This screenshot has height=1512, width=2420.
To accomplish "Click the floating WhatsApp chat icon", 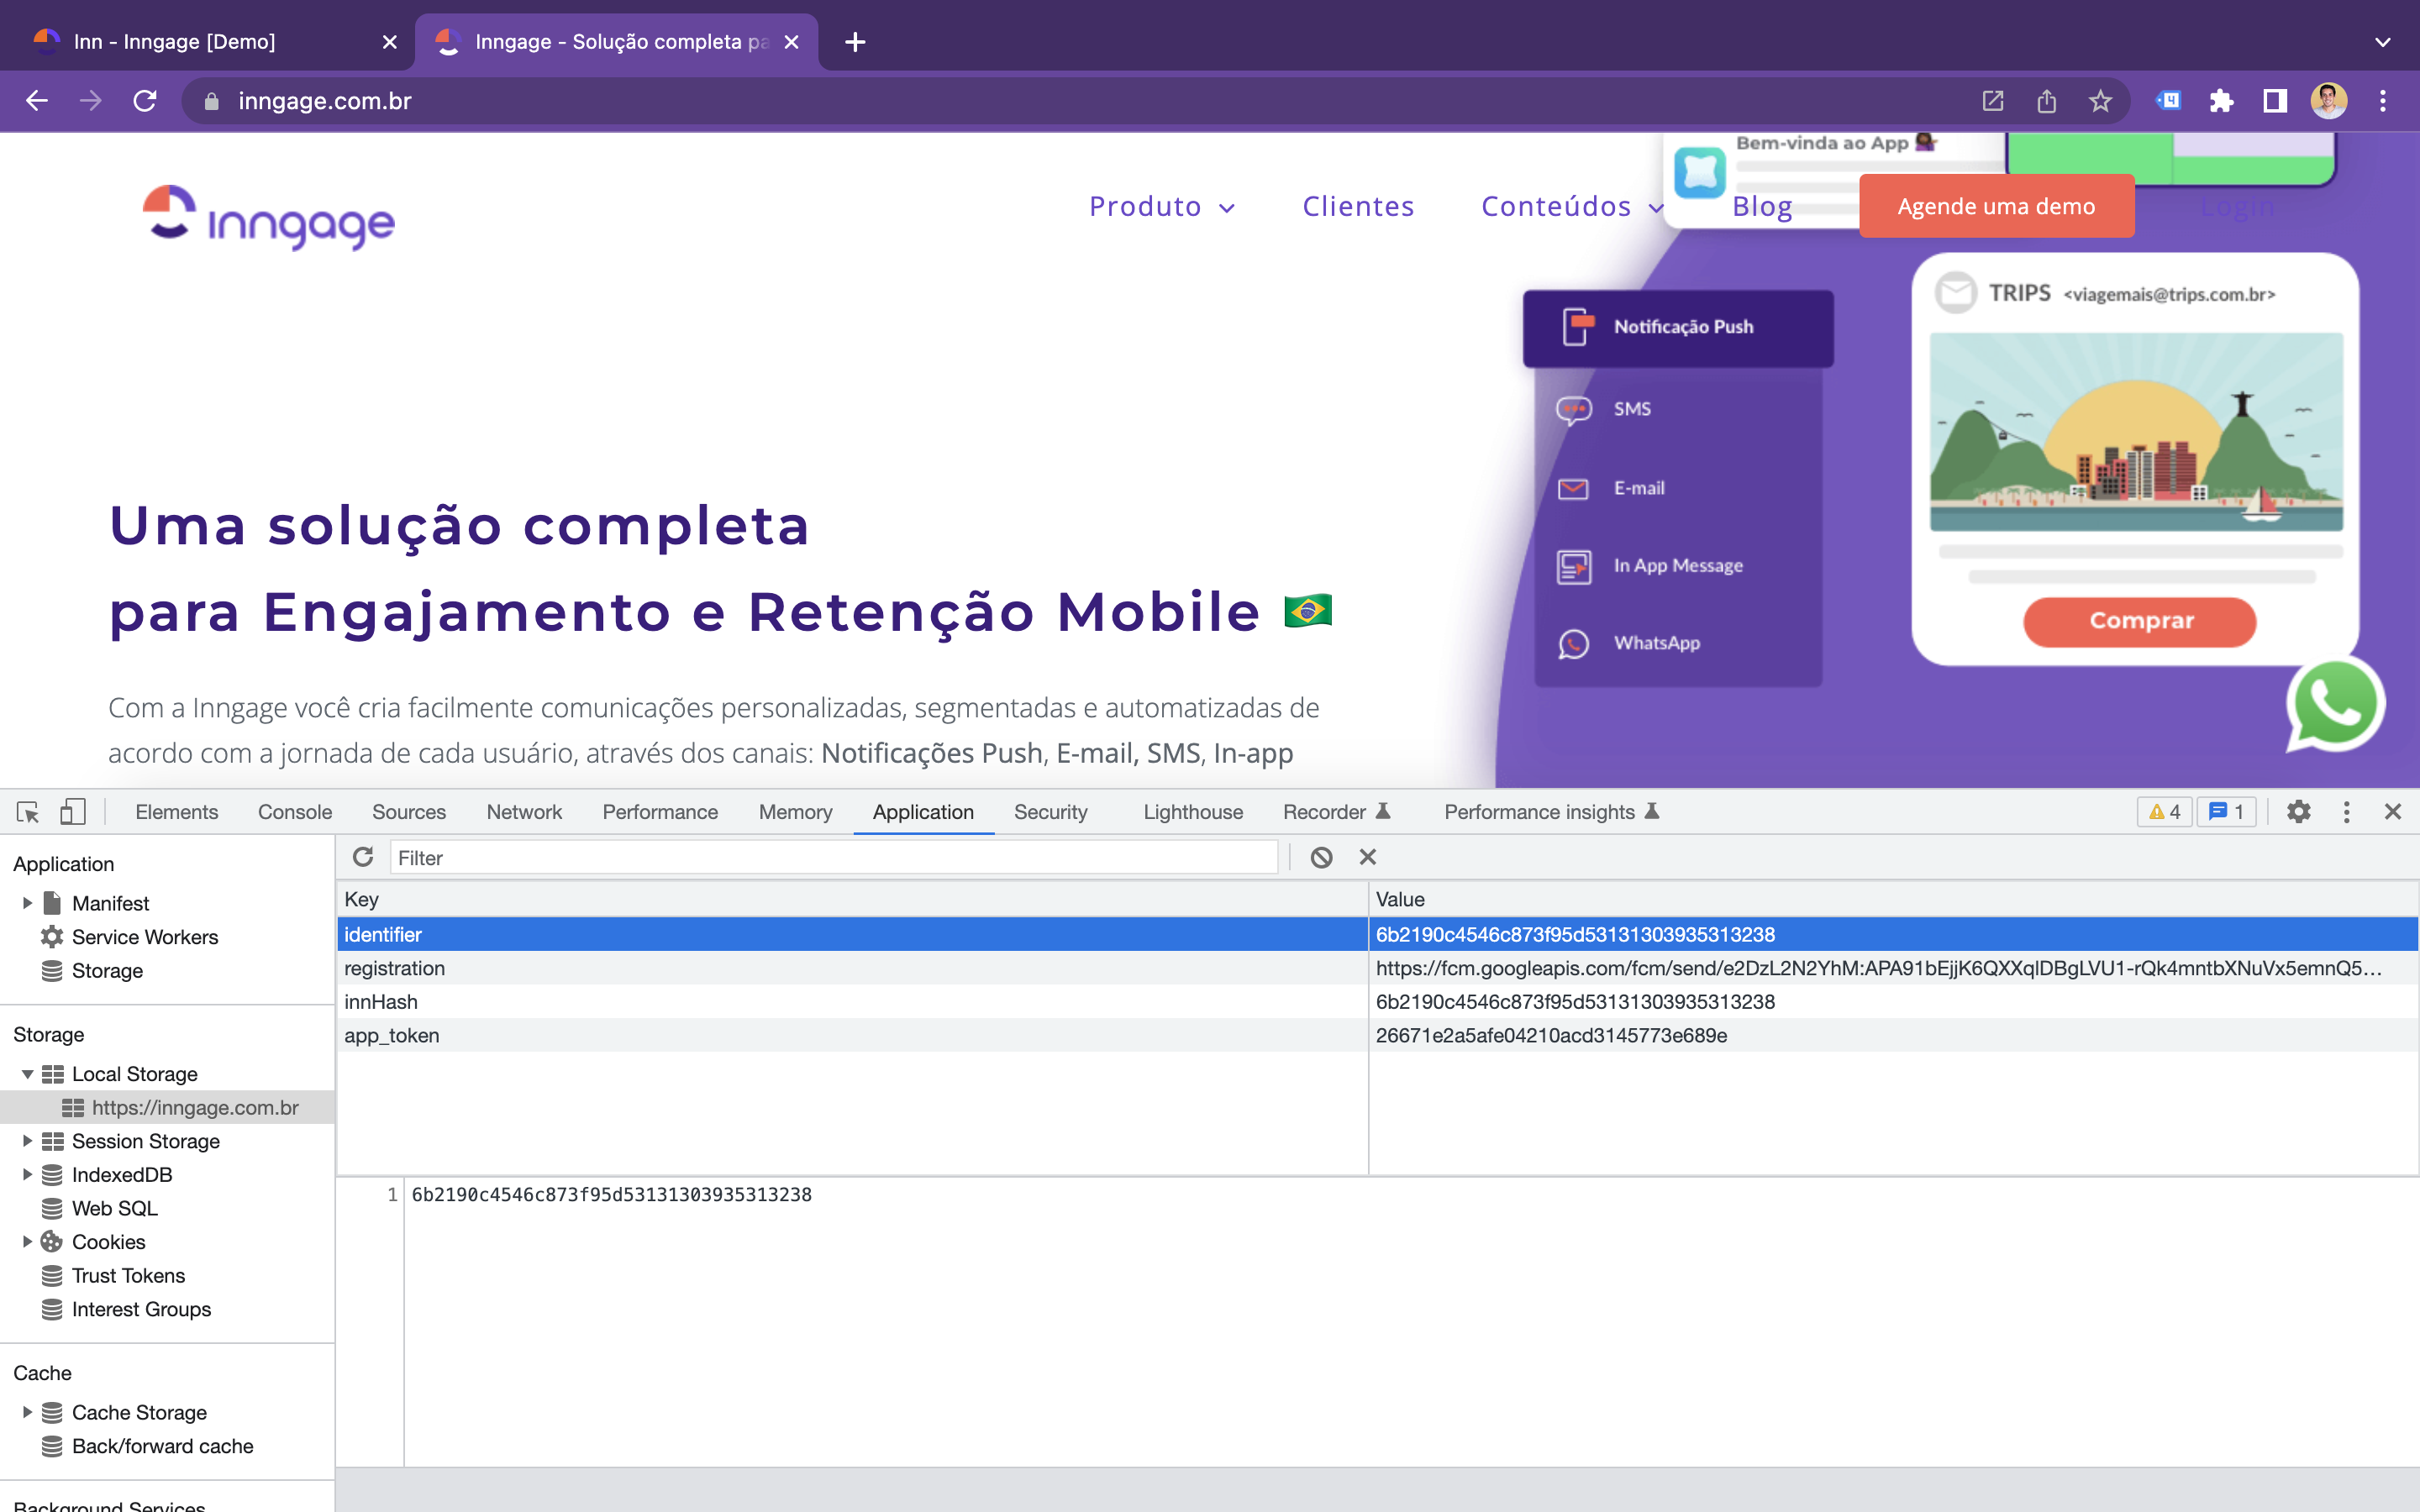I will (x=2335, y=705).
